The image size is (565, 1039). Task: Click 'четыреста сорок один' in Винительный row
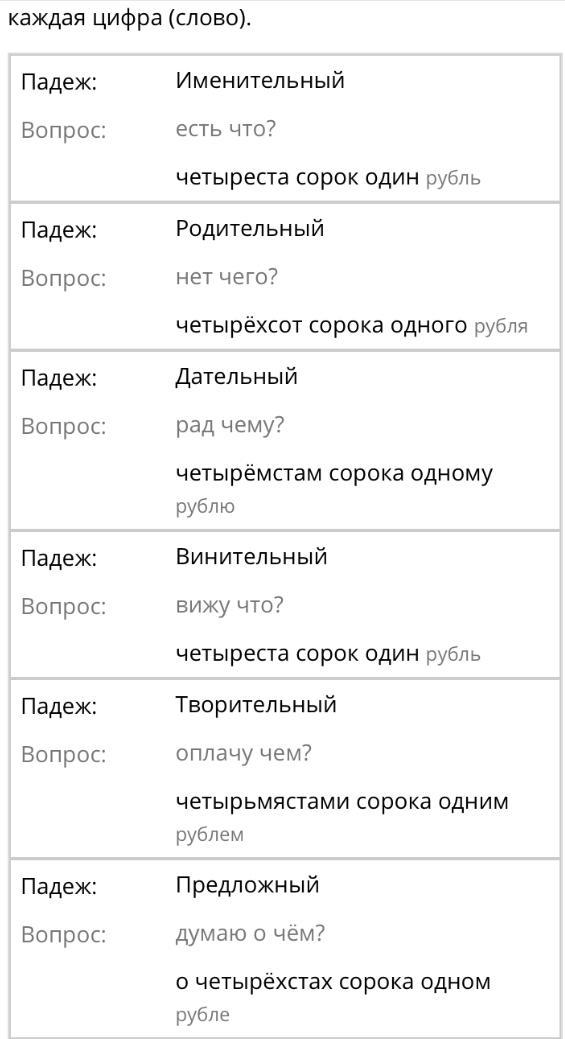(297, 654)
